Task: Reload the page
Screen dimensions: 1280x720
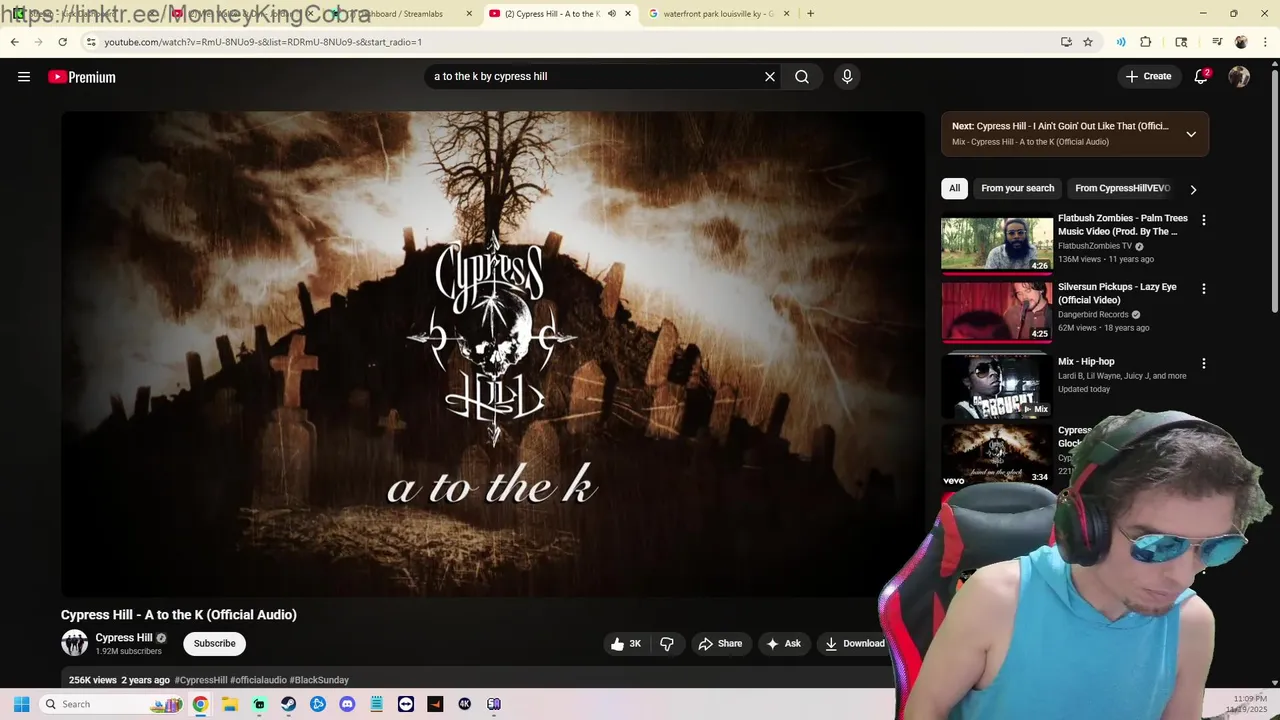Action: tap(62, 42)
